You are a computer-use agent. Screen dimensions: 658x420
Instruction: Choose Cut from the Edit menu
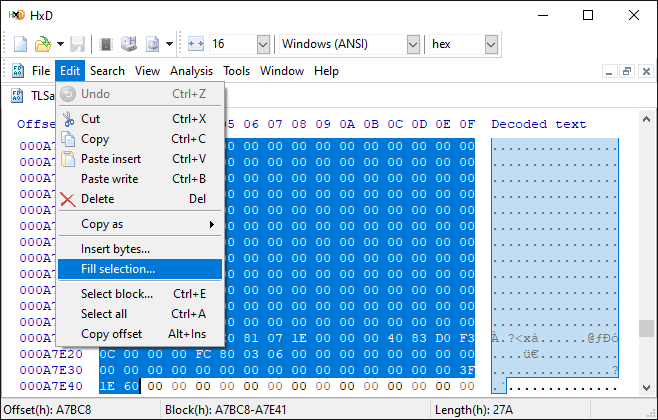pos(140,119)
